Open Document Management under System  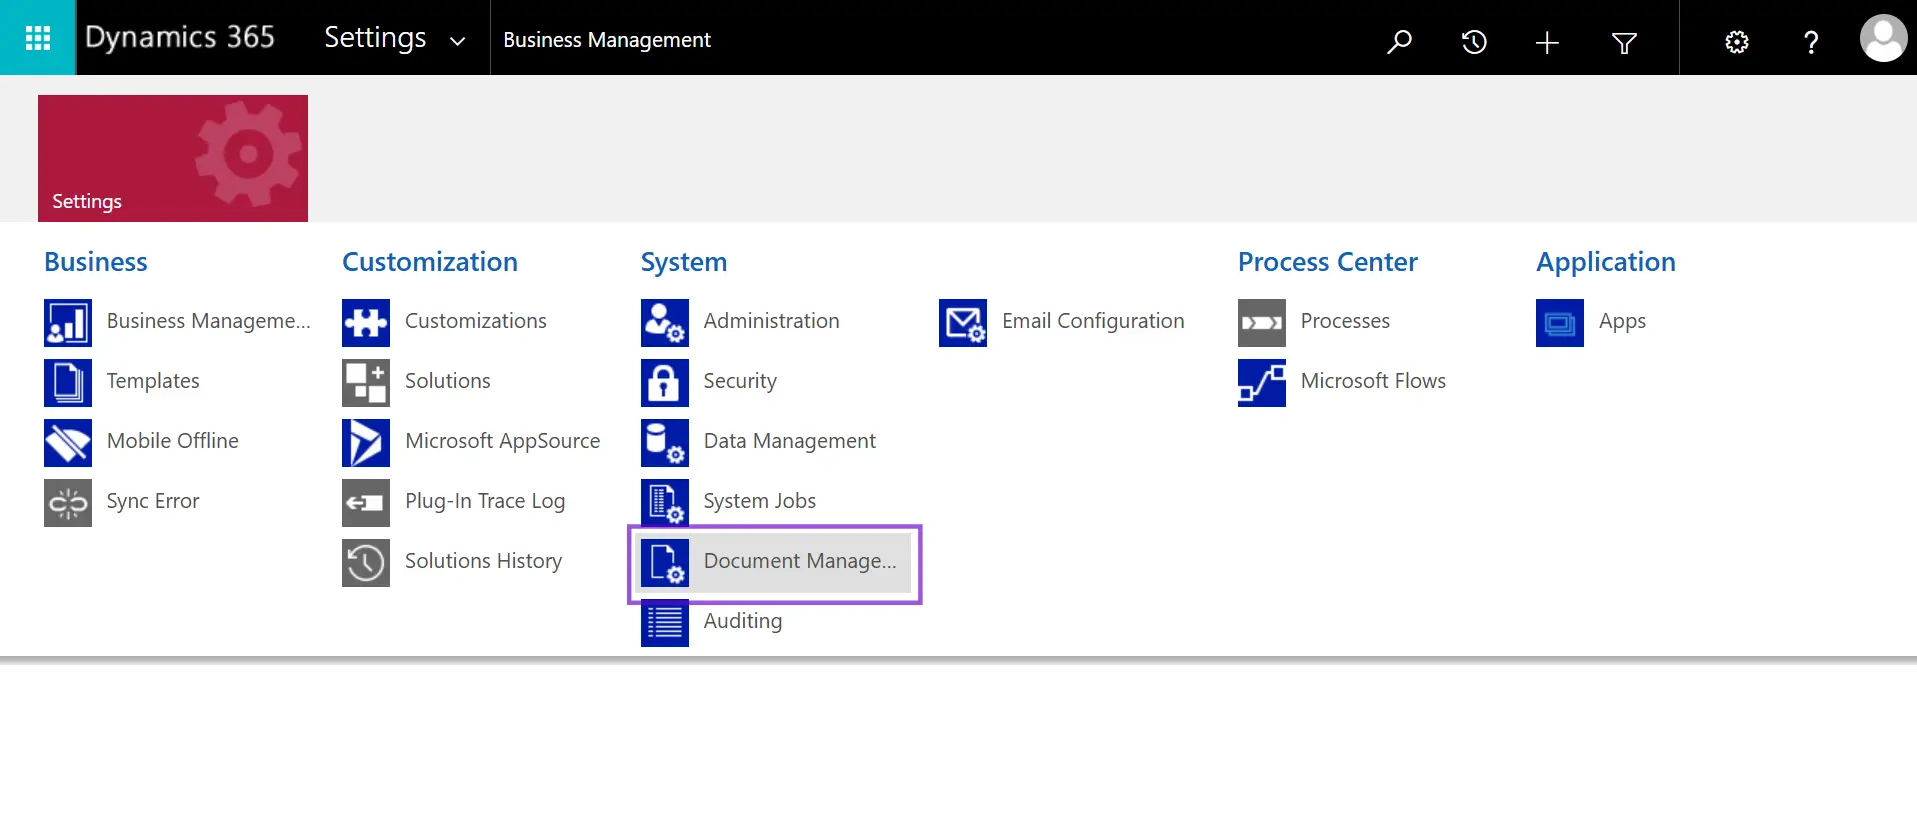click(775, 563)
